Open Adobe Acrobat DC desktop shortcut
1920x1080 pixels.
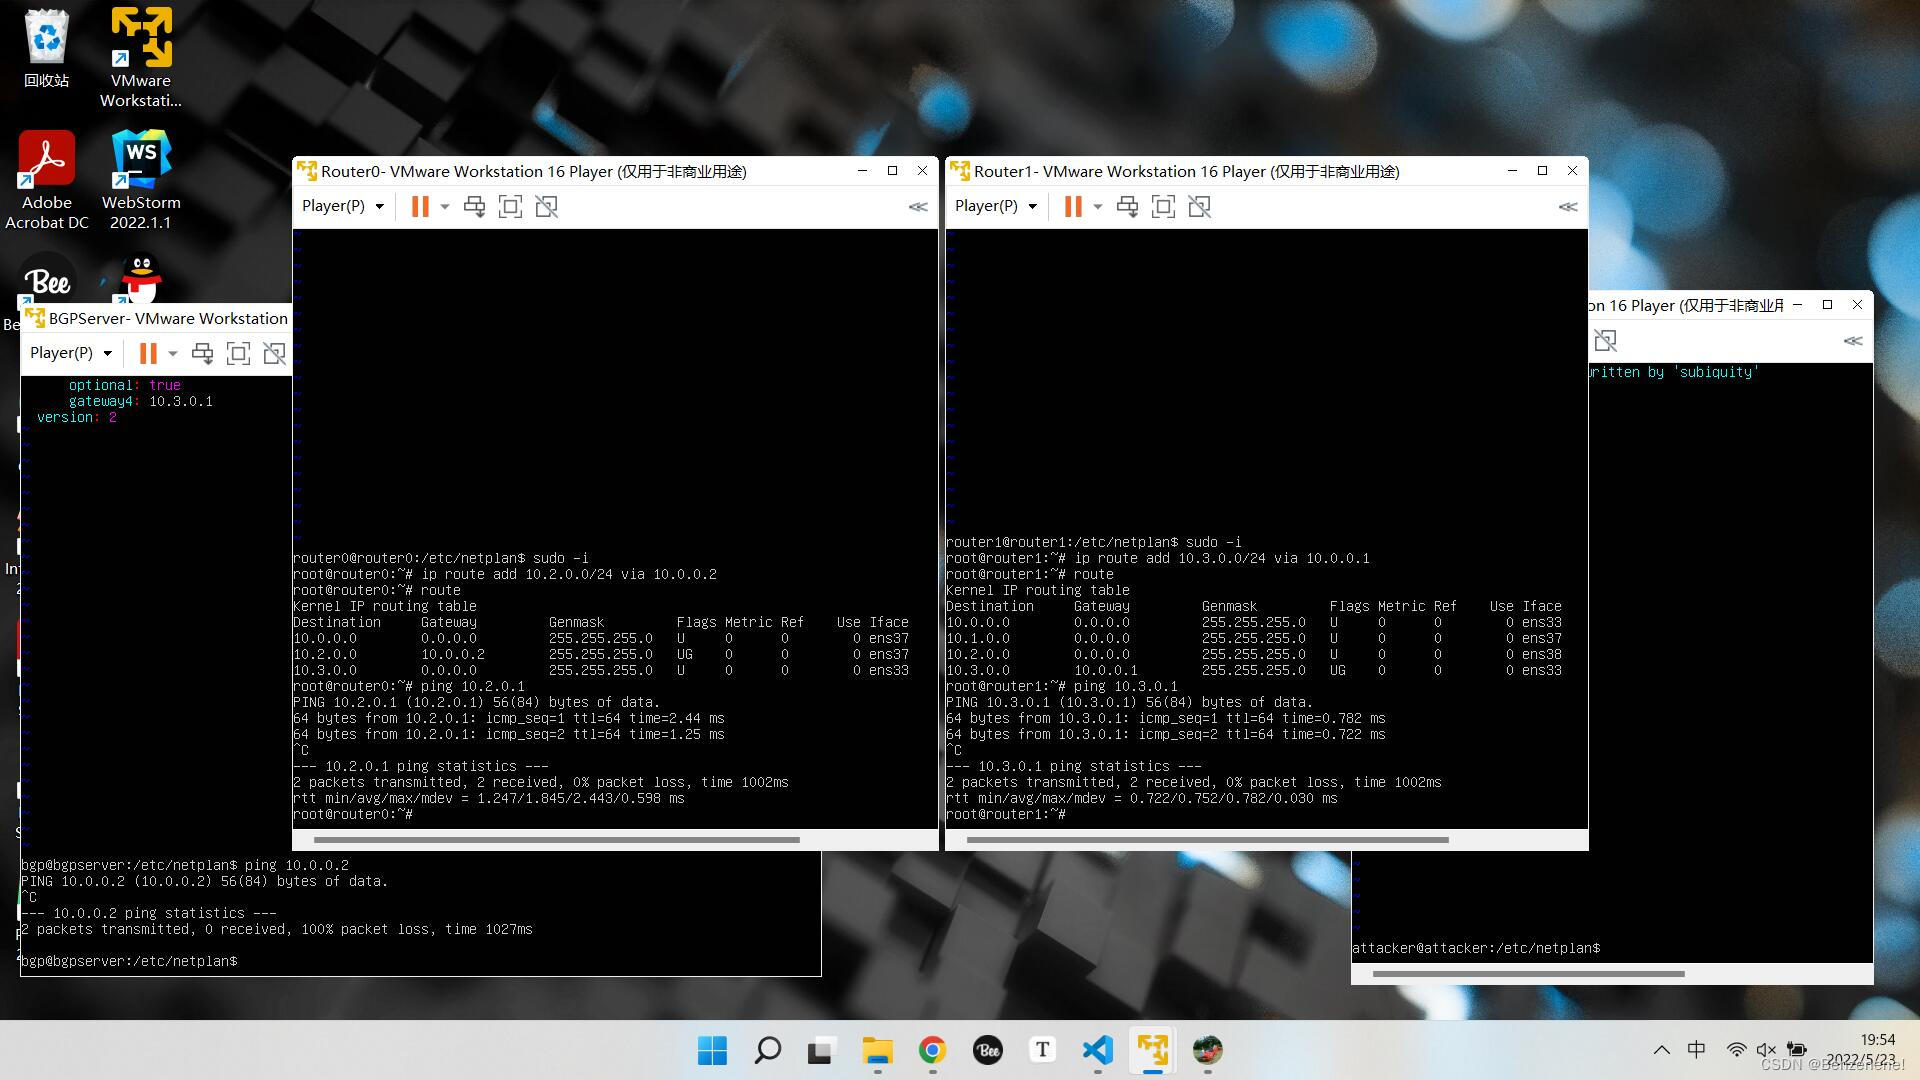[46, 180]
